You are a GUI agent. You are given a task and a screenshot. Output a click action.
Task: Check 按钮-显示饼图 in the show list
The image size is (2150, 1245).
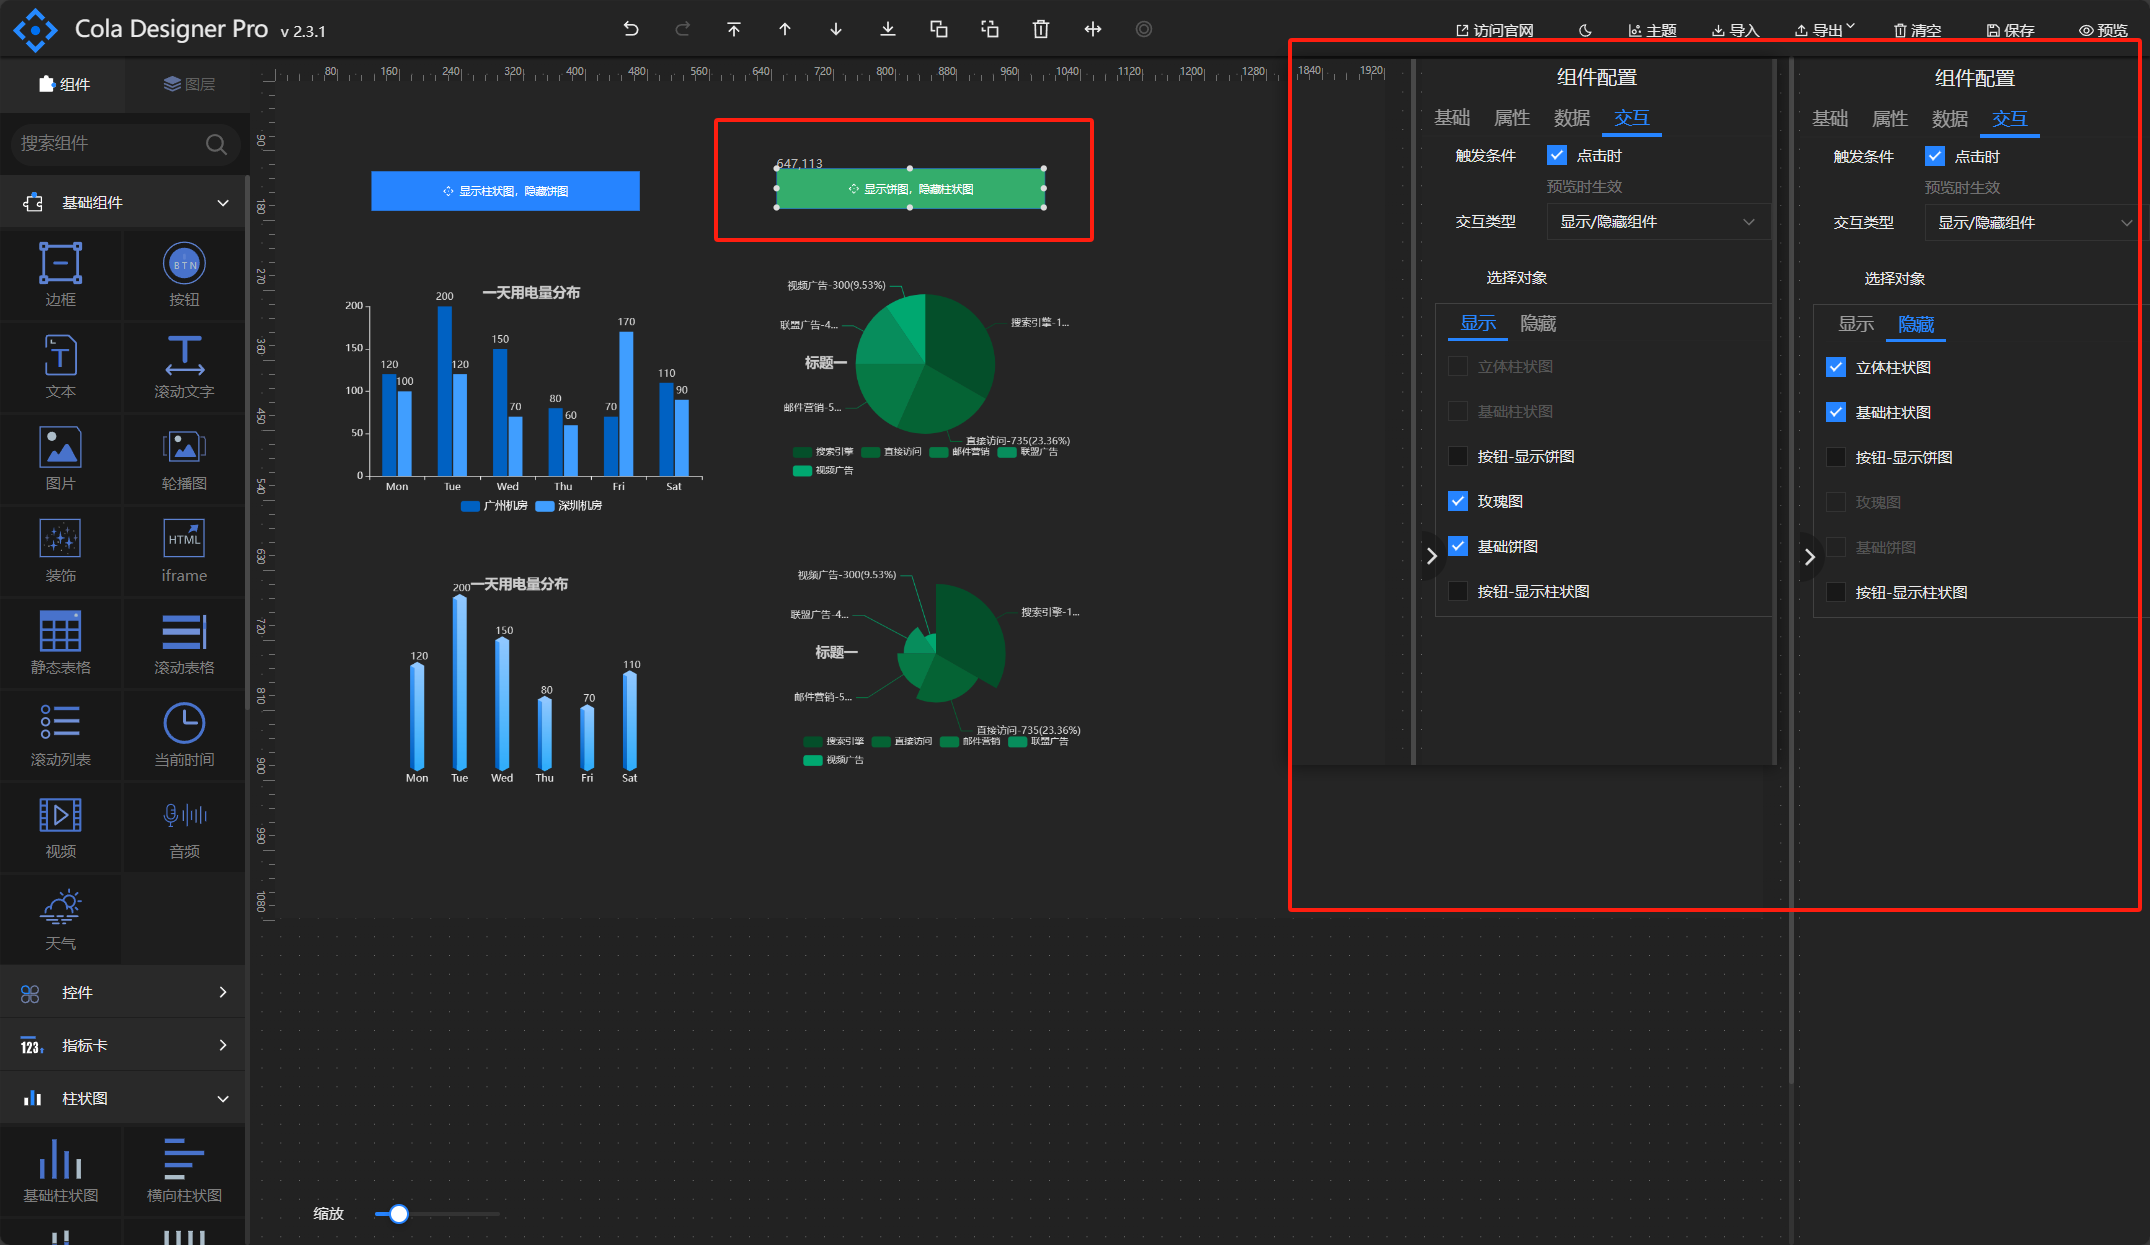point(1458,457)
